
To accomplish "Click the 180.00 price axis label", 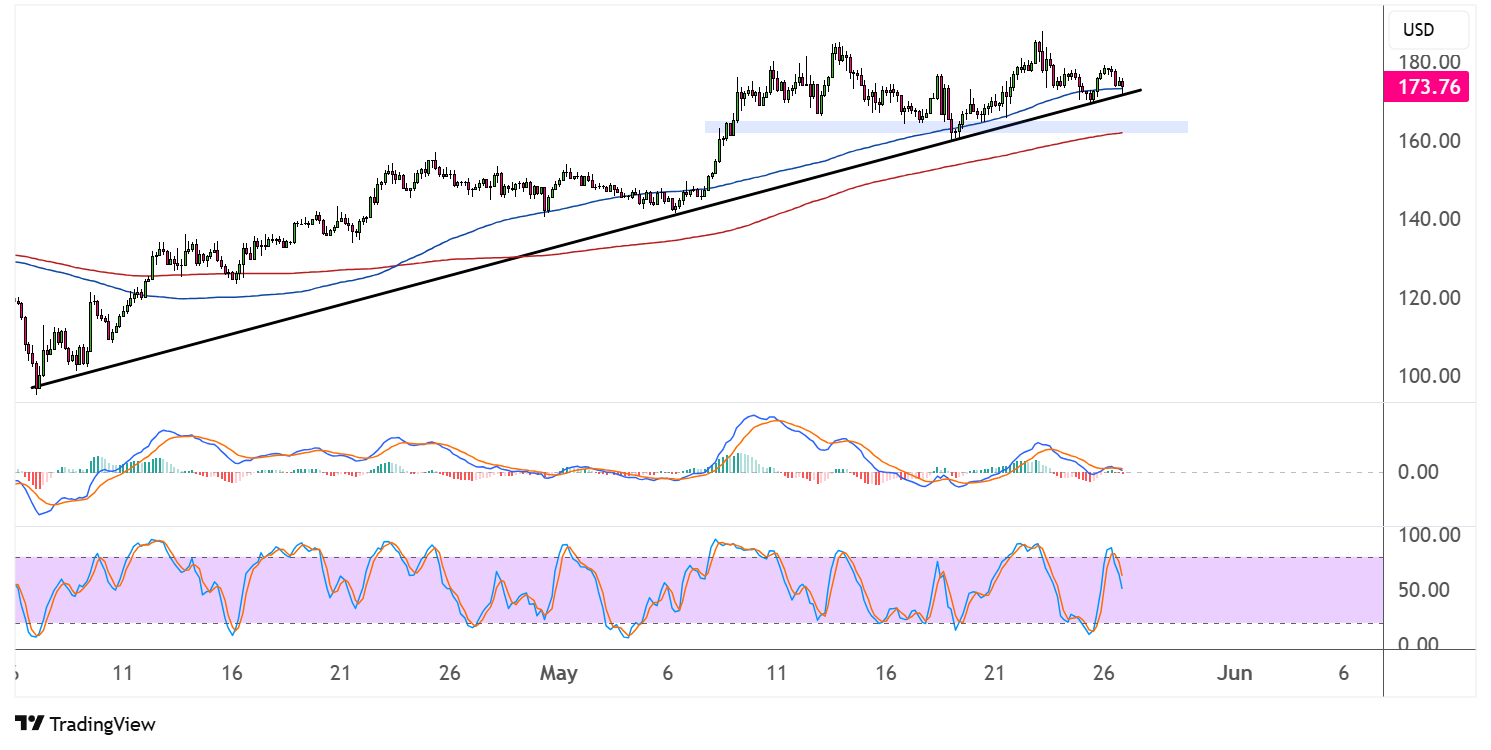I will (1429, 62).
